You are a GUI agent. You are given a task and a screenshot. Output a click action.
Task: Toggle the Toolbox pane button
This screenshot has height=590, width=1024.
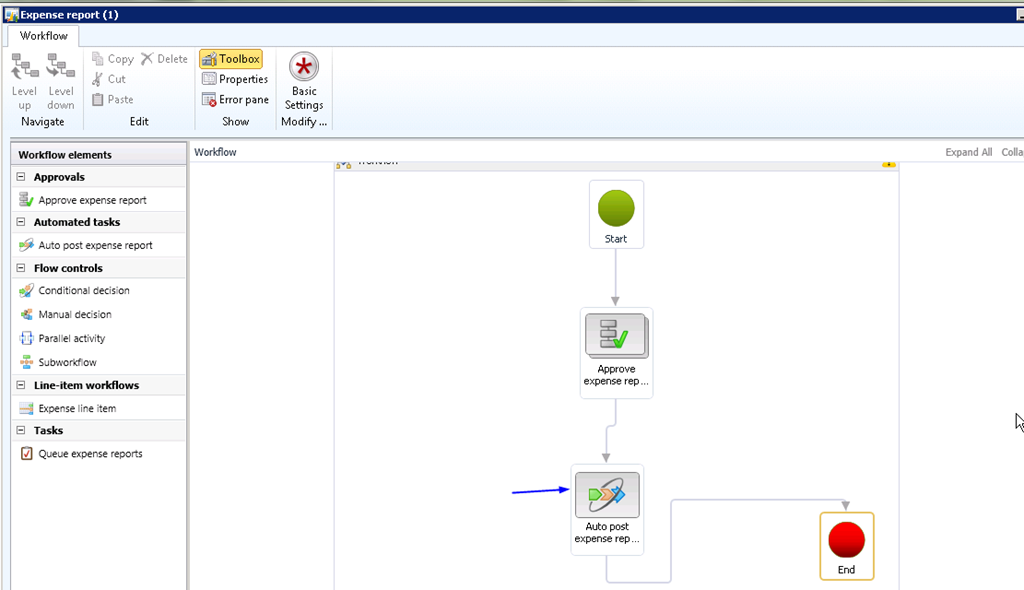[x=231, y=59]
